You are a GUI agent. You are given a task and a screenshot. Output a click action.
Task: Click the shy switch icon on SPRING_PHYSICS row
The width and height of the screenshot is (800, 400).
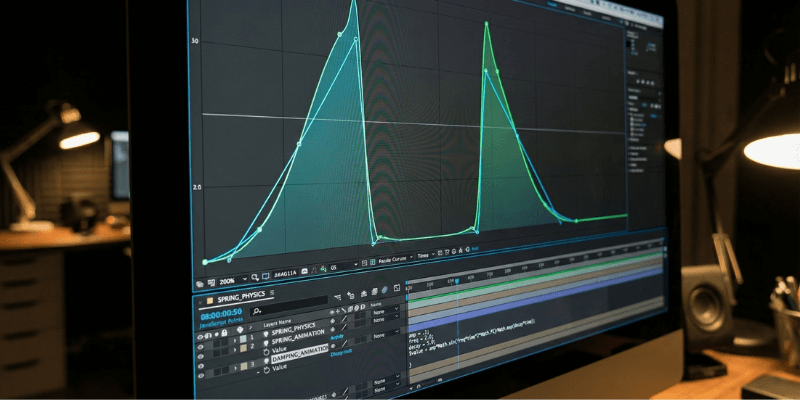[332, 321]
